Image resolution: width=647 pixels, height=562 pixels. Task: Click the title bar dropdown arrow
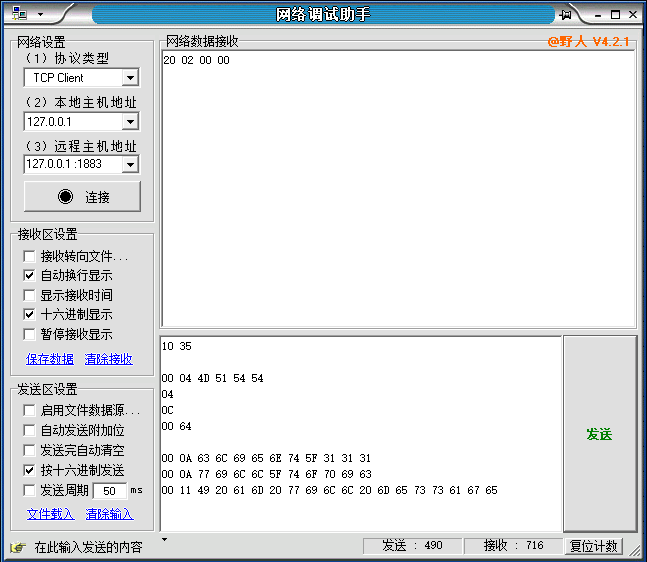(40, 14)
